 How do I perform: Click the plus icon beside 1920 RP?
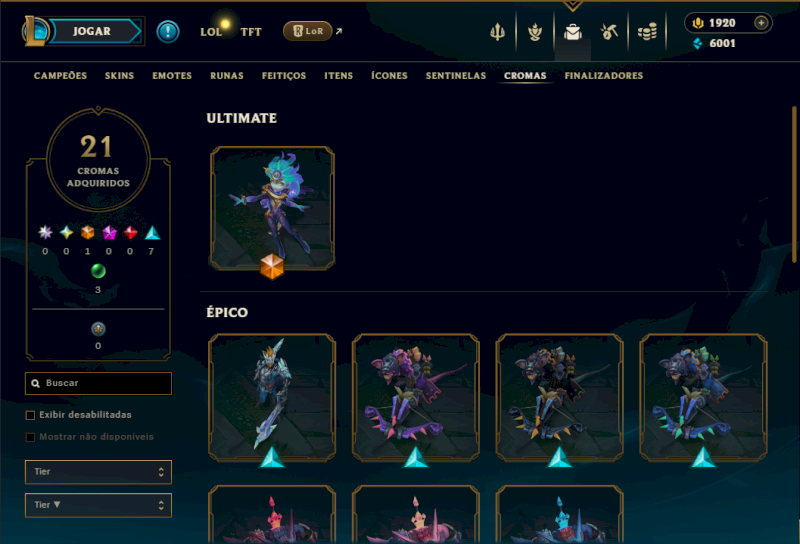pos(761,23)
